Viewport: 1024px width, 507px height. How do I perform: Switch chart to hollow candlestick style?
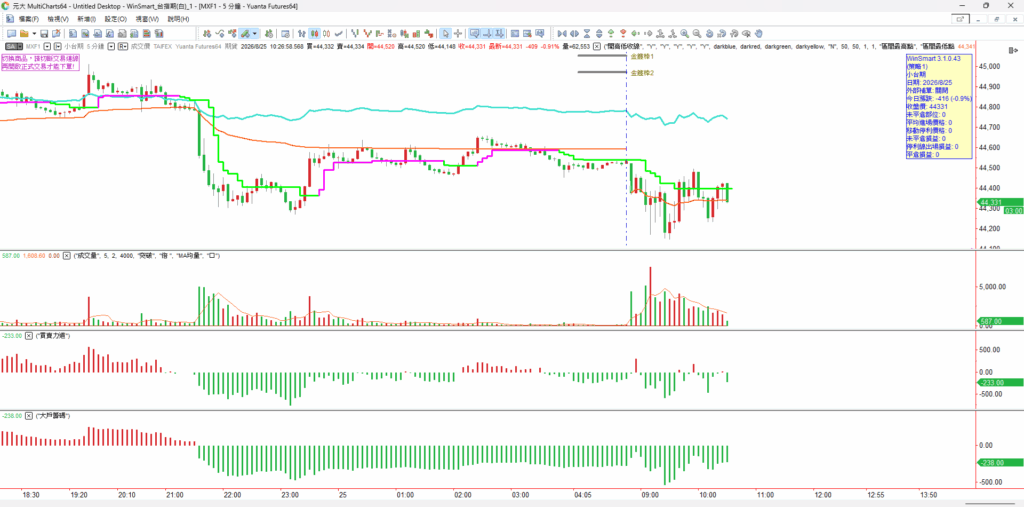click(x=326, y=33)
